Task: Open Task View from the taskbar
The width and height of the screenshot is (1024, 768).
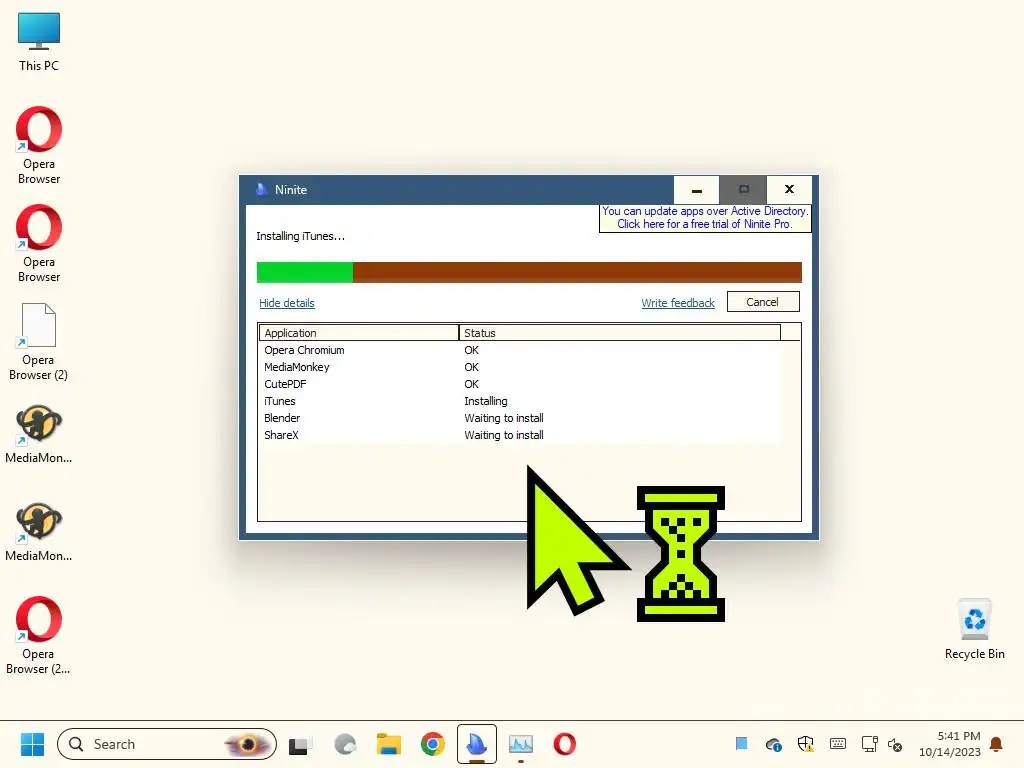Action: (300, 744)
